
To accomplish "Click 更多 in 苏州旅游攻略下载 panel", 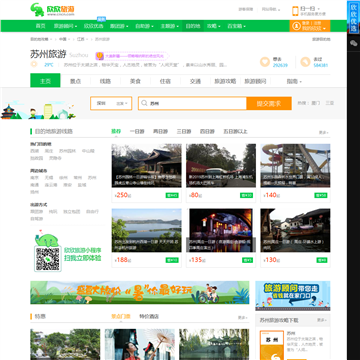I will [321, 320].
